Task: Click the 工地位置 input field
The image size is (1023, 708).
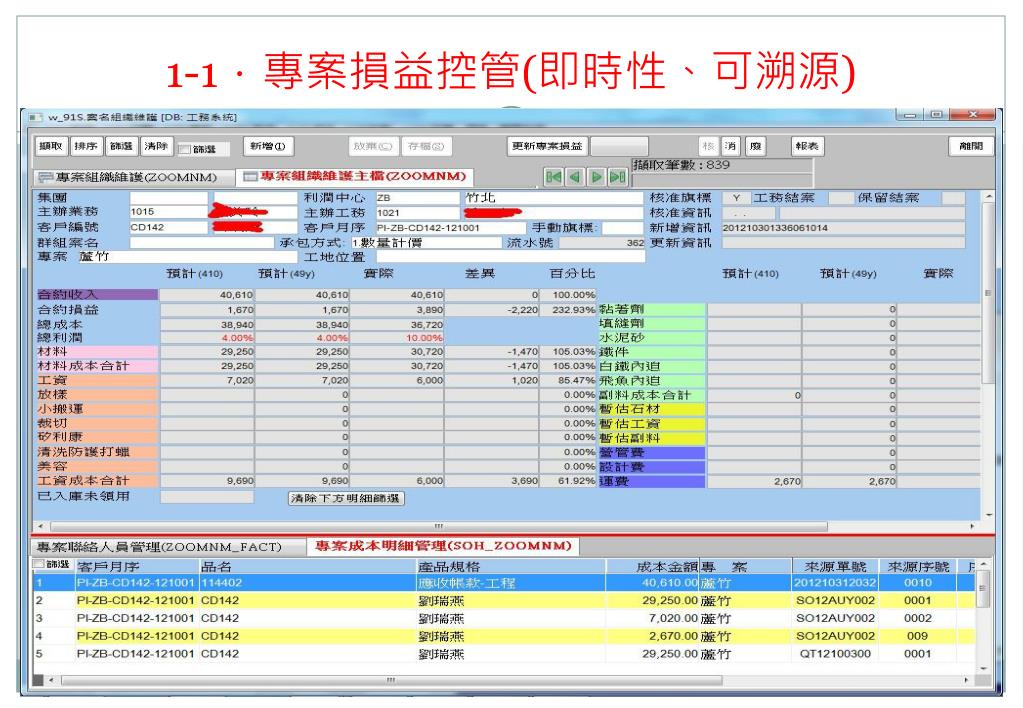Action: coord(510,257)
